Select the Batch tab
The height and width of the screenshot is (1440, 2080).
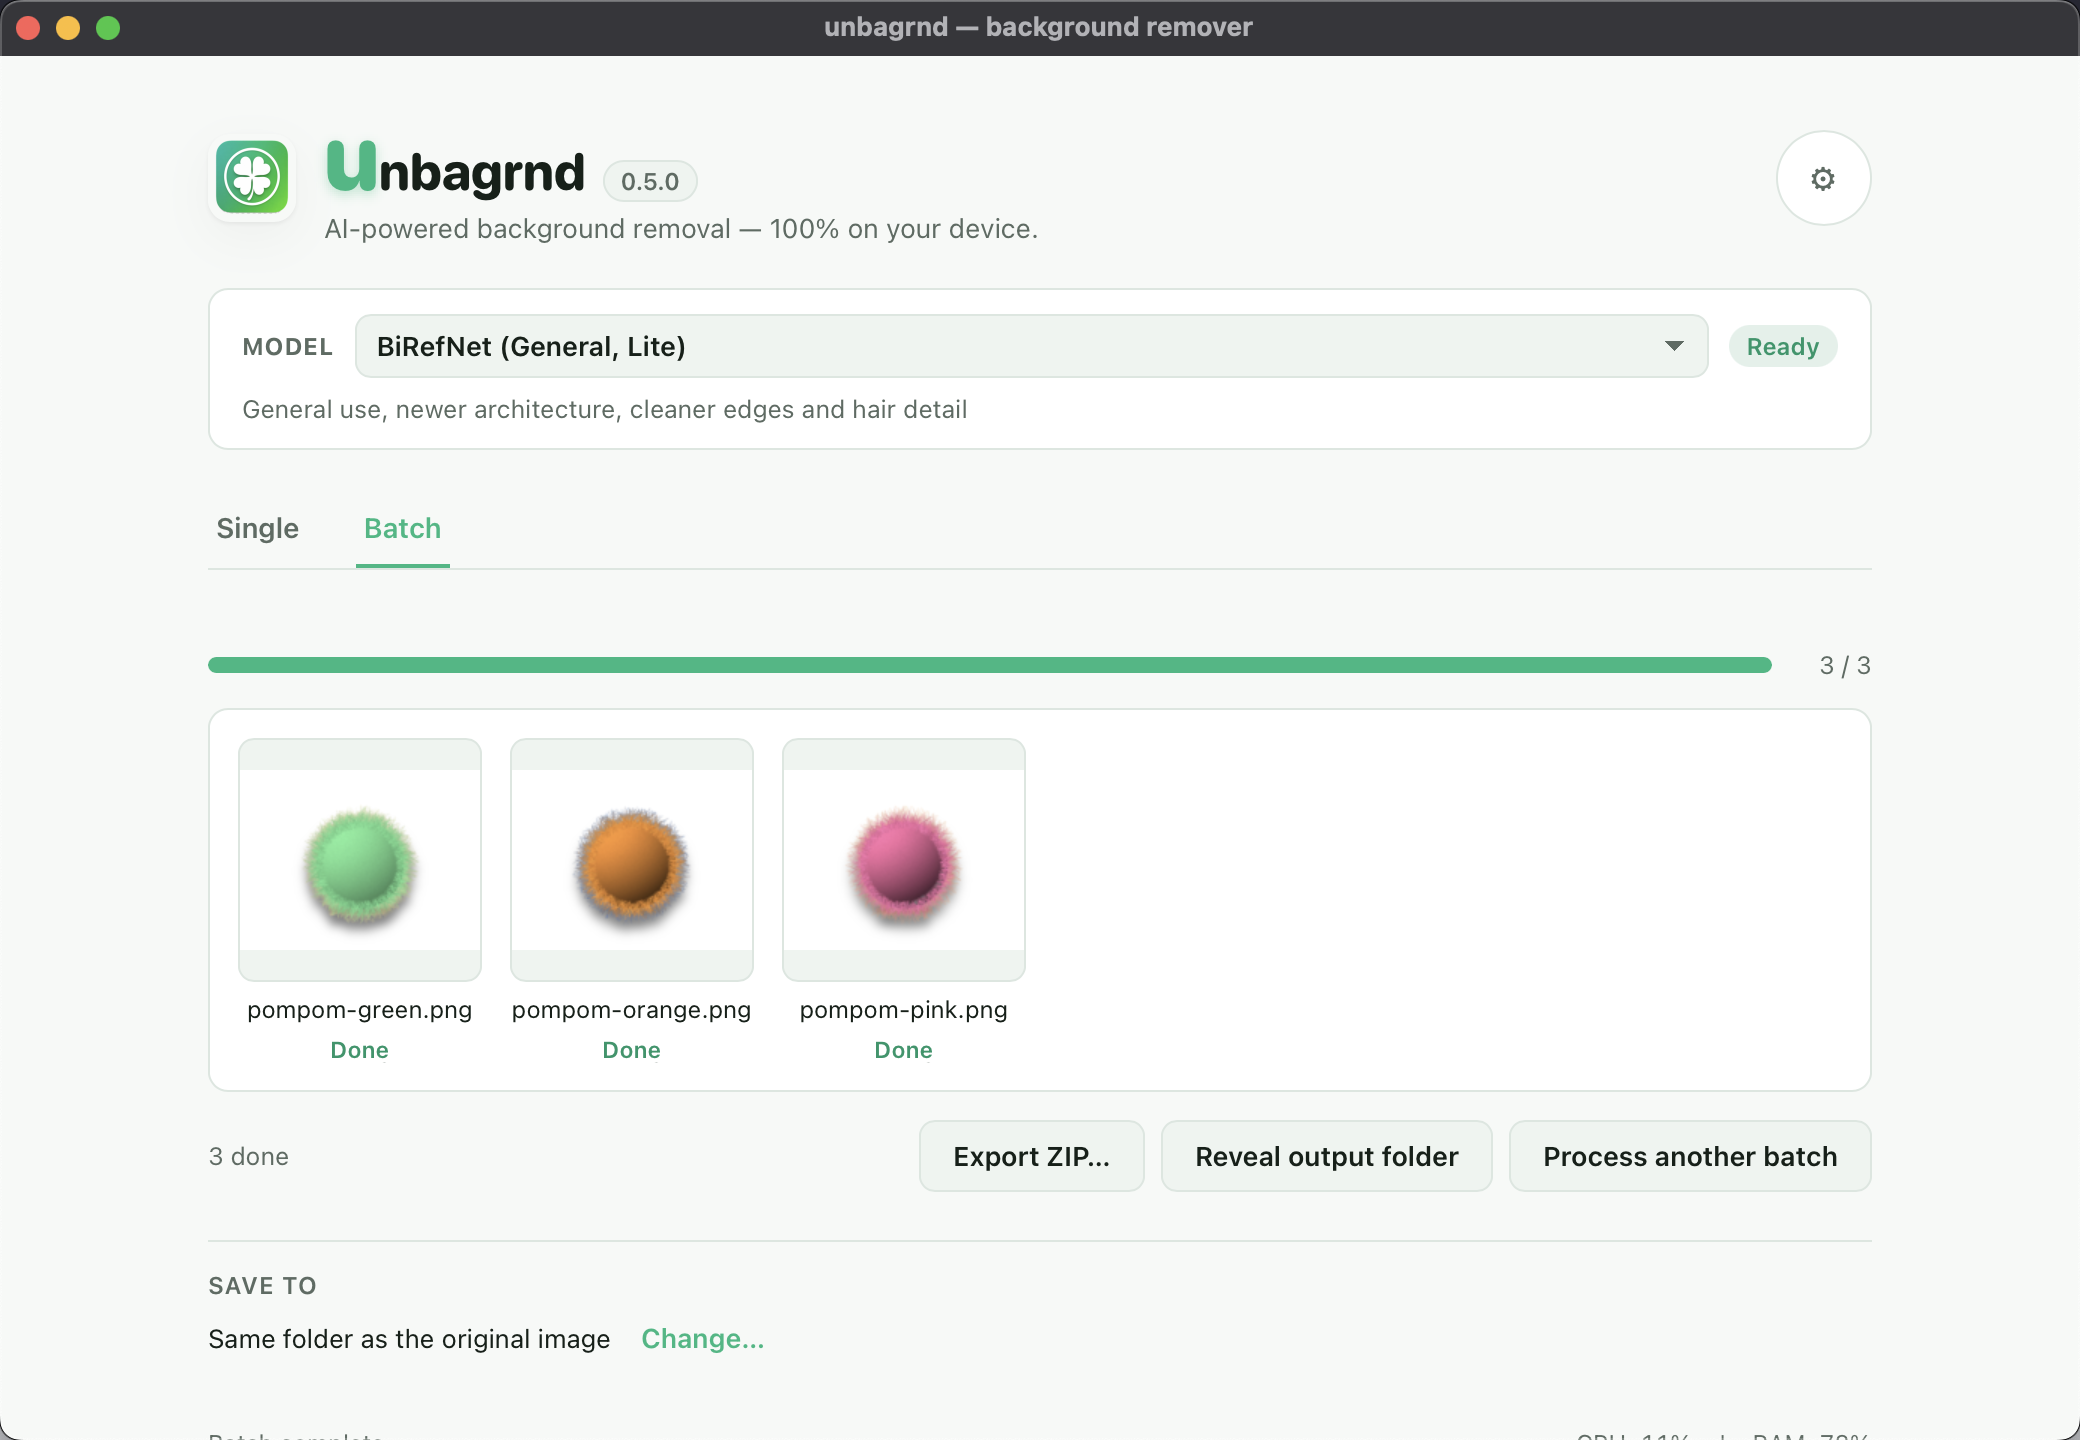coord(402,528)
